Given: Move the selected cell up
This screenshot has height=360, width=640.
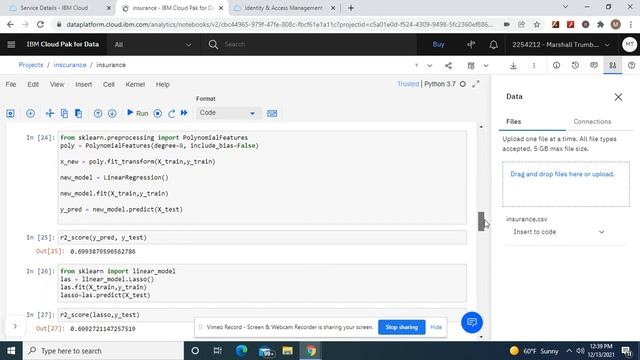Looking at the screenshot, I should click(x=98, y=113).
